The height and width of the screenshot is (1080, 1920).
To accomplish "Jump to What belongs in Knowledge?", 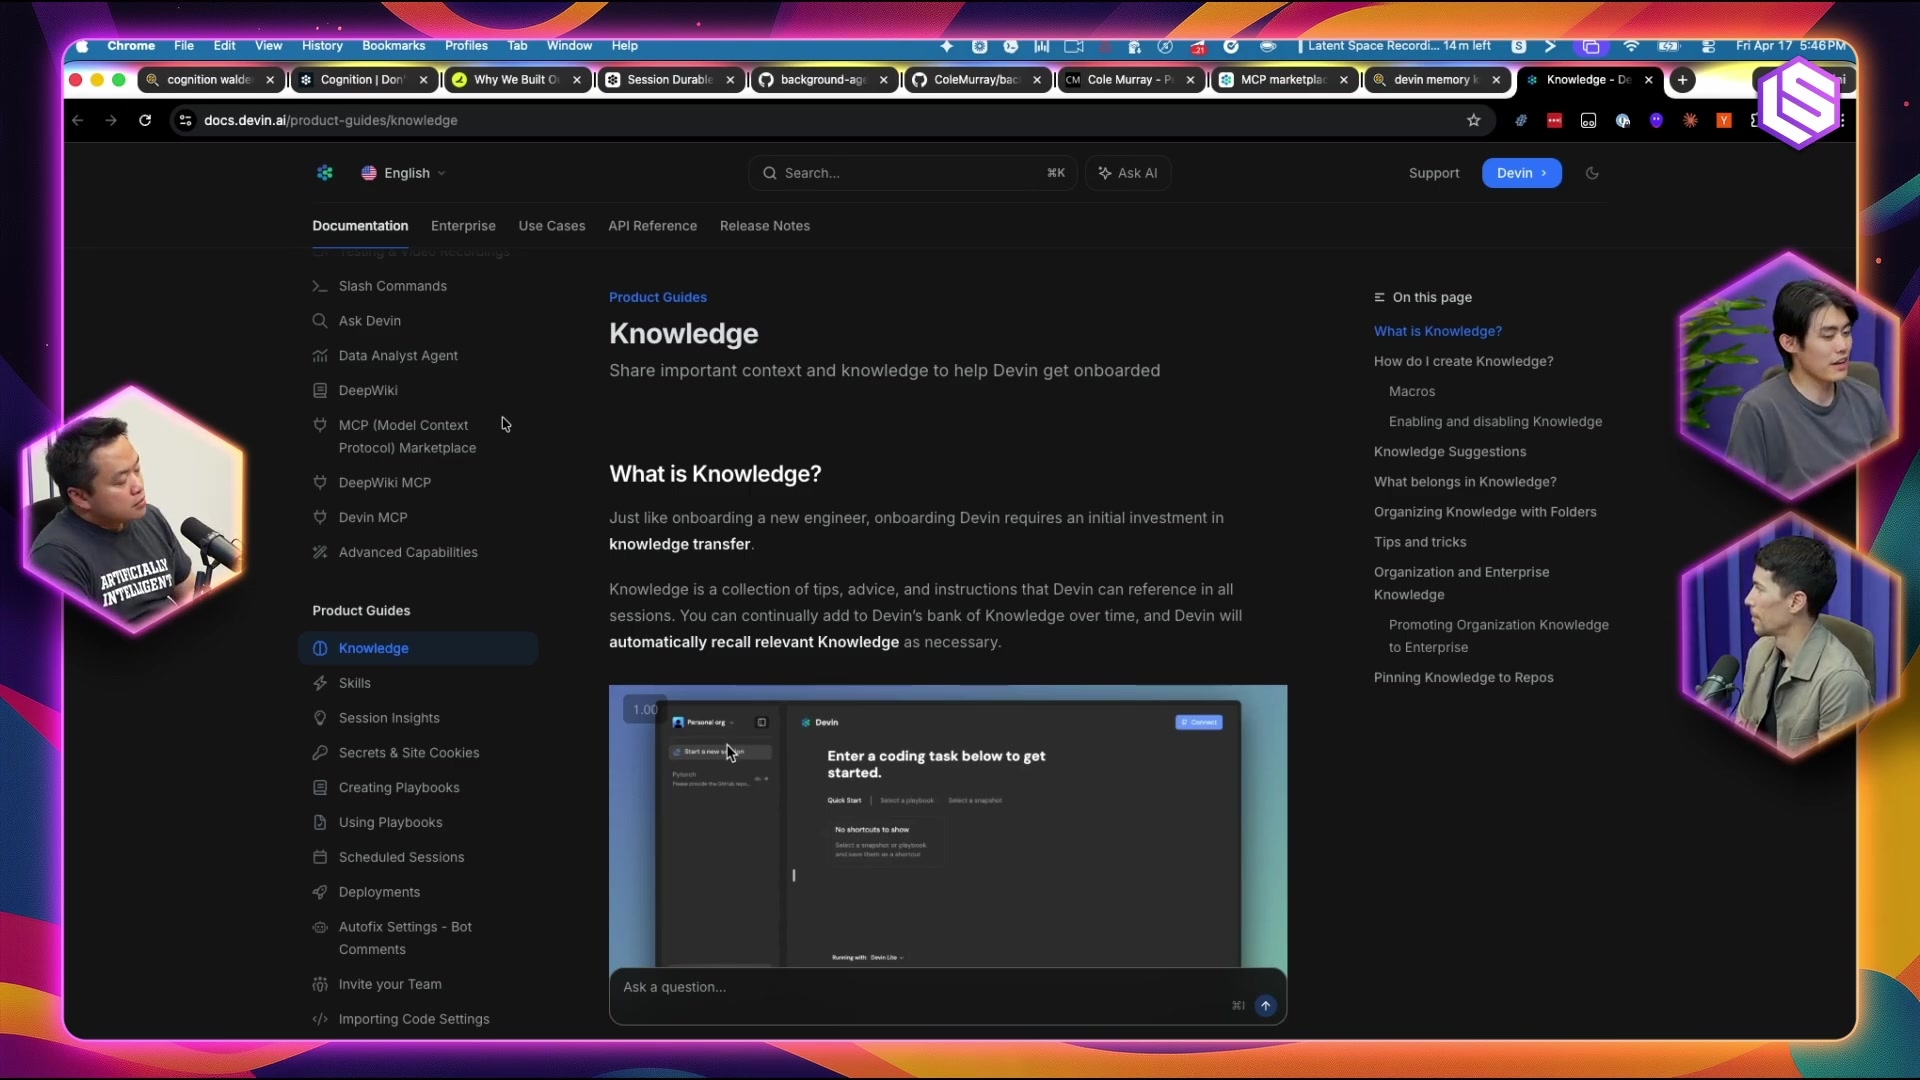I will tap(1465, 481).
